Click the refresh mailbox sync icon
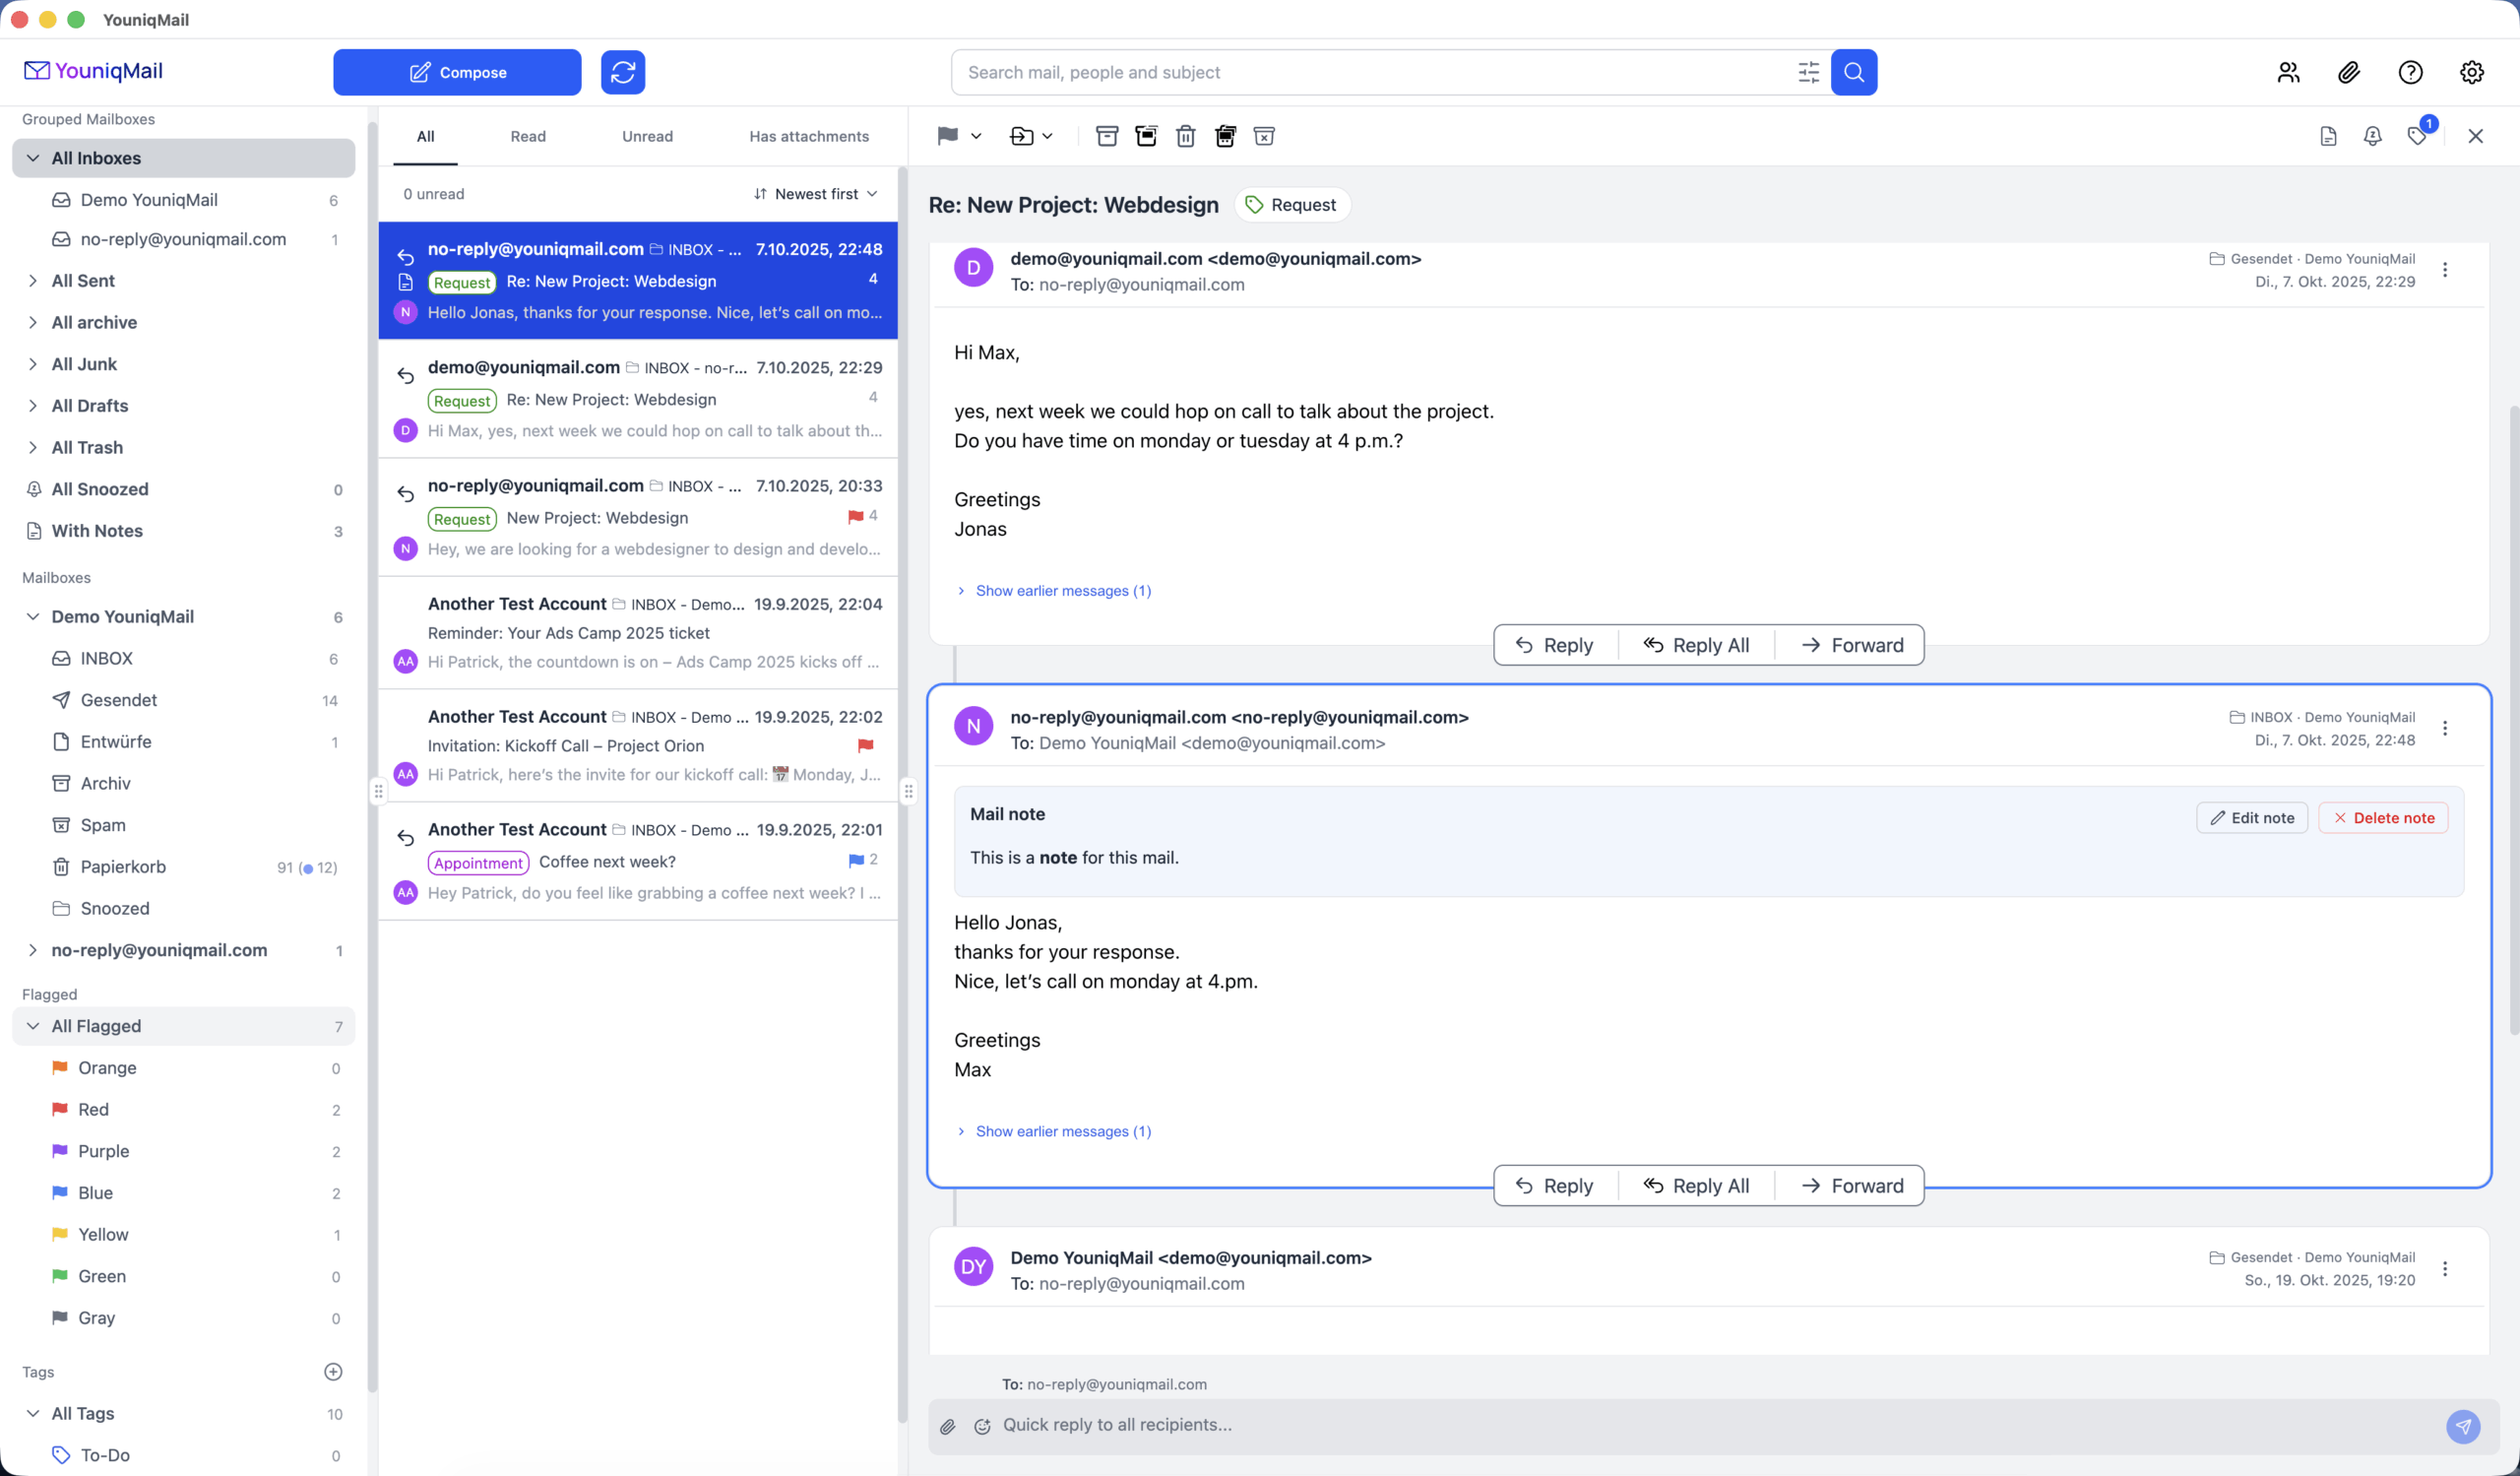This screenshot has height=1476, width=2520. [x=622, y=72]
